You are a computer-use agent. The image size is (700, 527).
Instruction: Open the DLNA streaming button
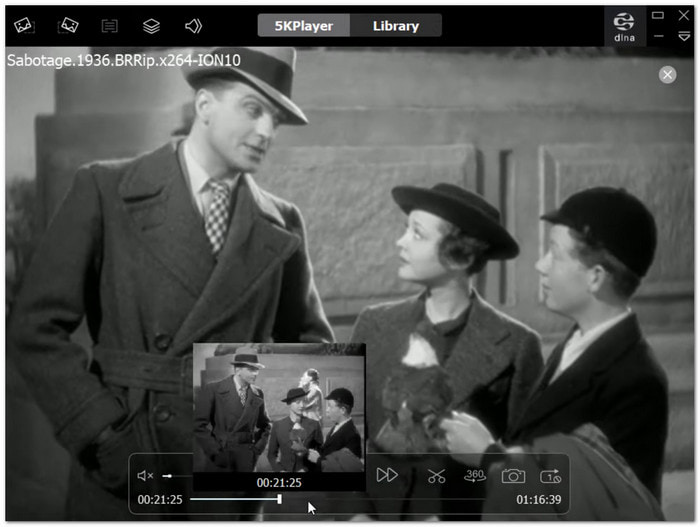pos(624,27)
